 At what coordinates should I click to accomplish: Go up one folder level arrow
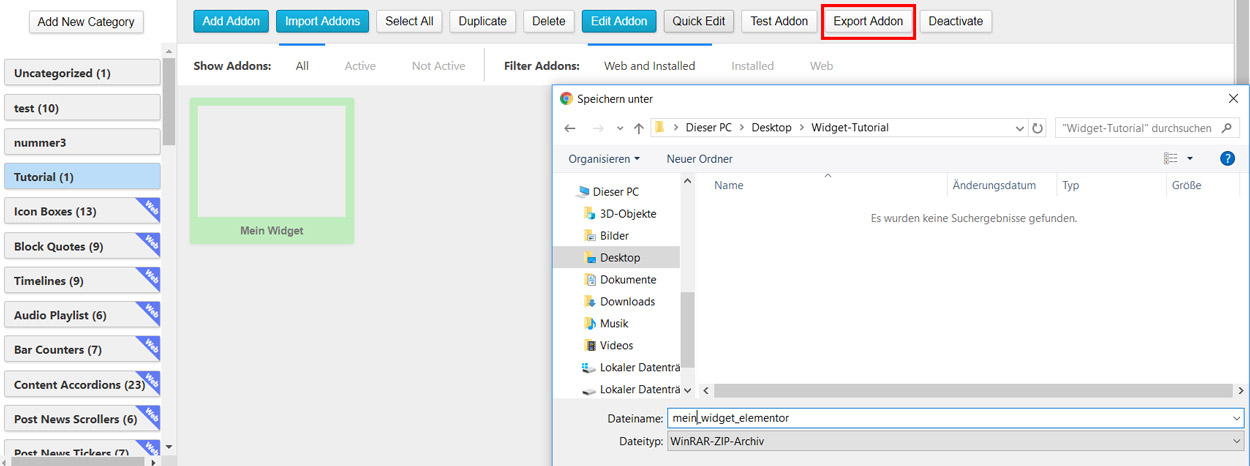(x=639, y=128)
